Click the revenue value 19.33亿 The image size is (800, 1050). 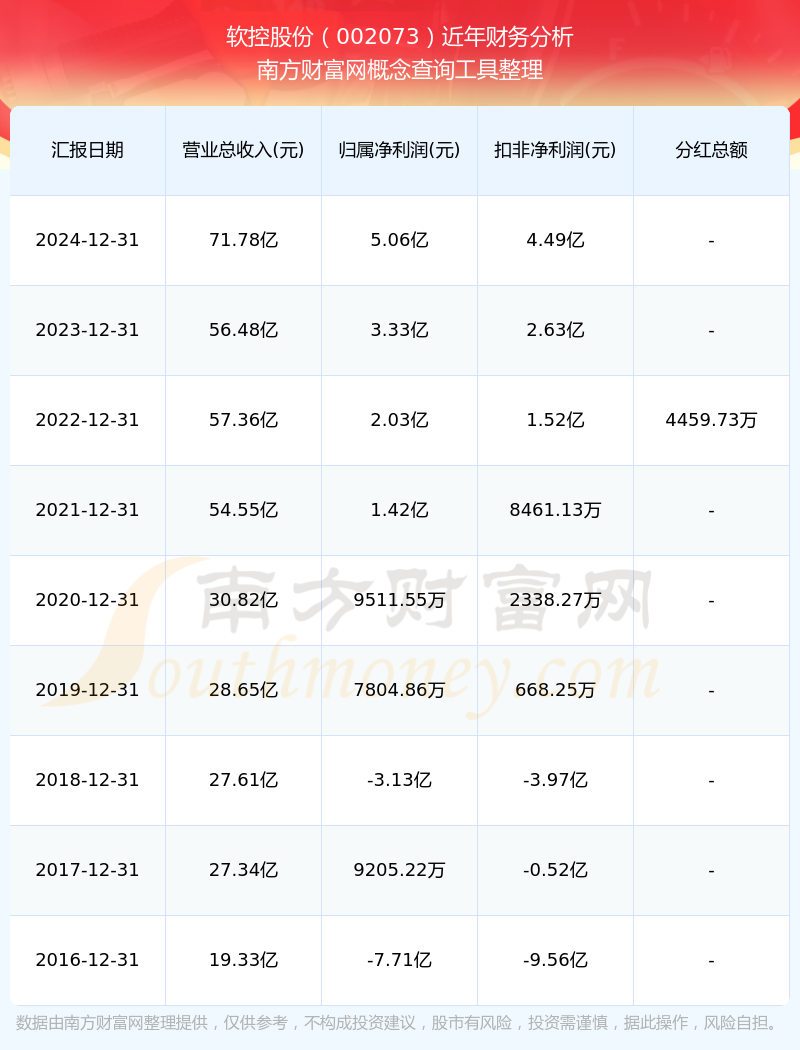click(x=244, y=960)
